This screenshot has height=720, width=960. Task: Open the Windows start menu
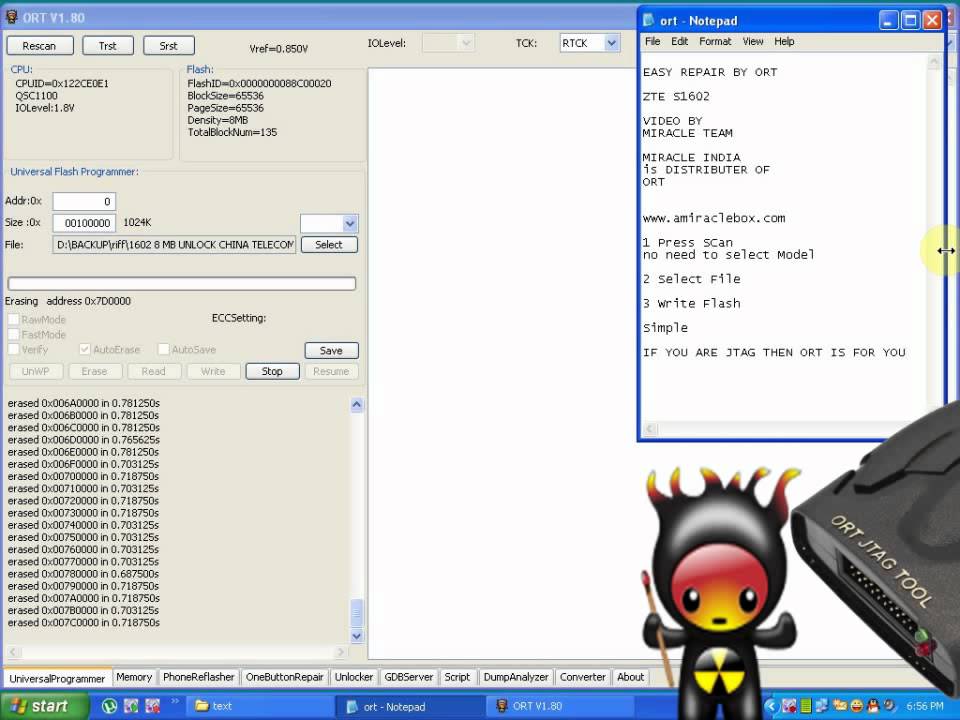(x=43, y=706)
